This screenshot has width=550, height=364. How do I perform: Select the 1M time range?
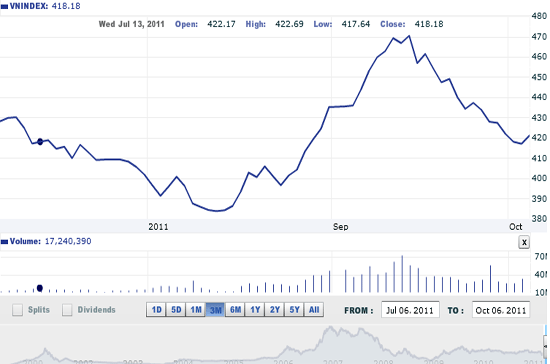[x=196, y=310]
